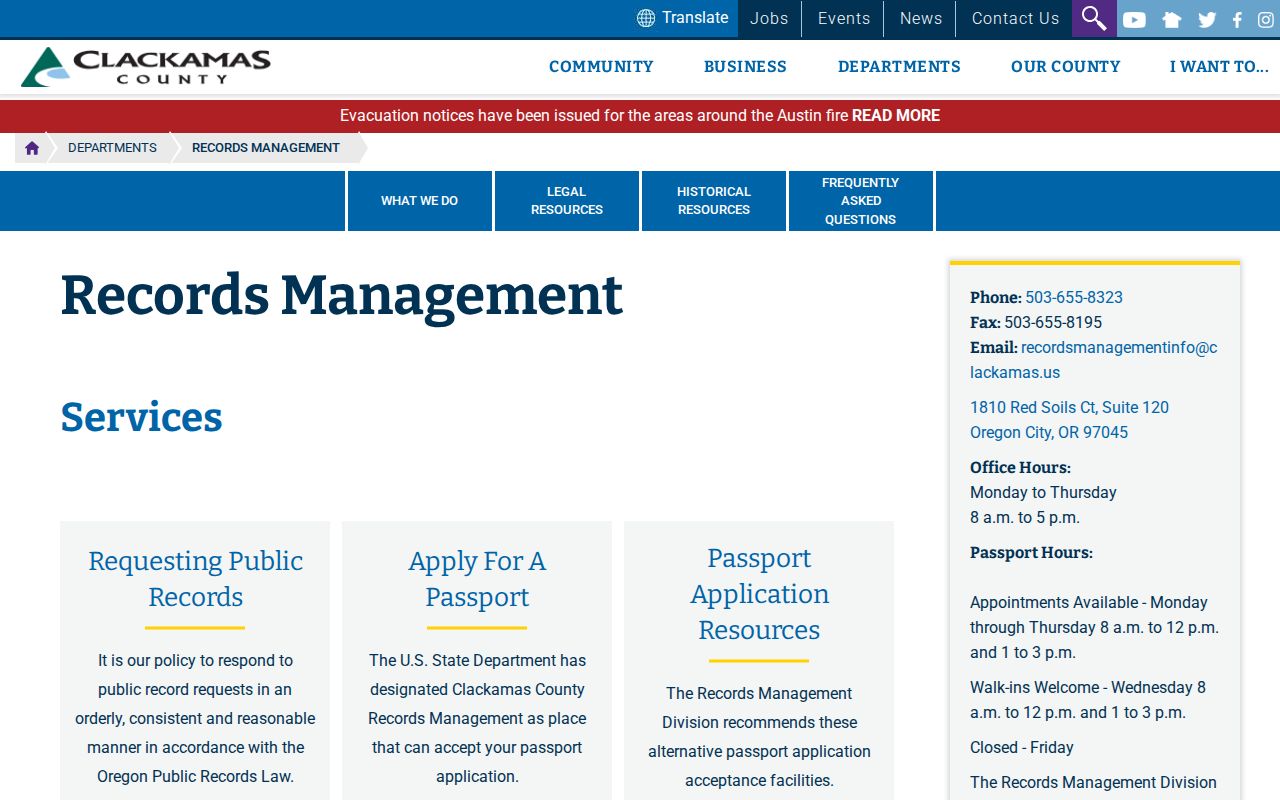Switch to the Legal Resources tab

(567, 201)
